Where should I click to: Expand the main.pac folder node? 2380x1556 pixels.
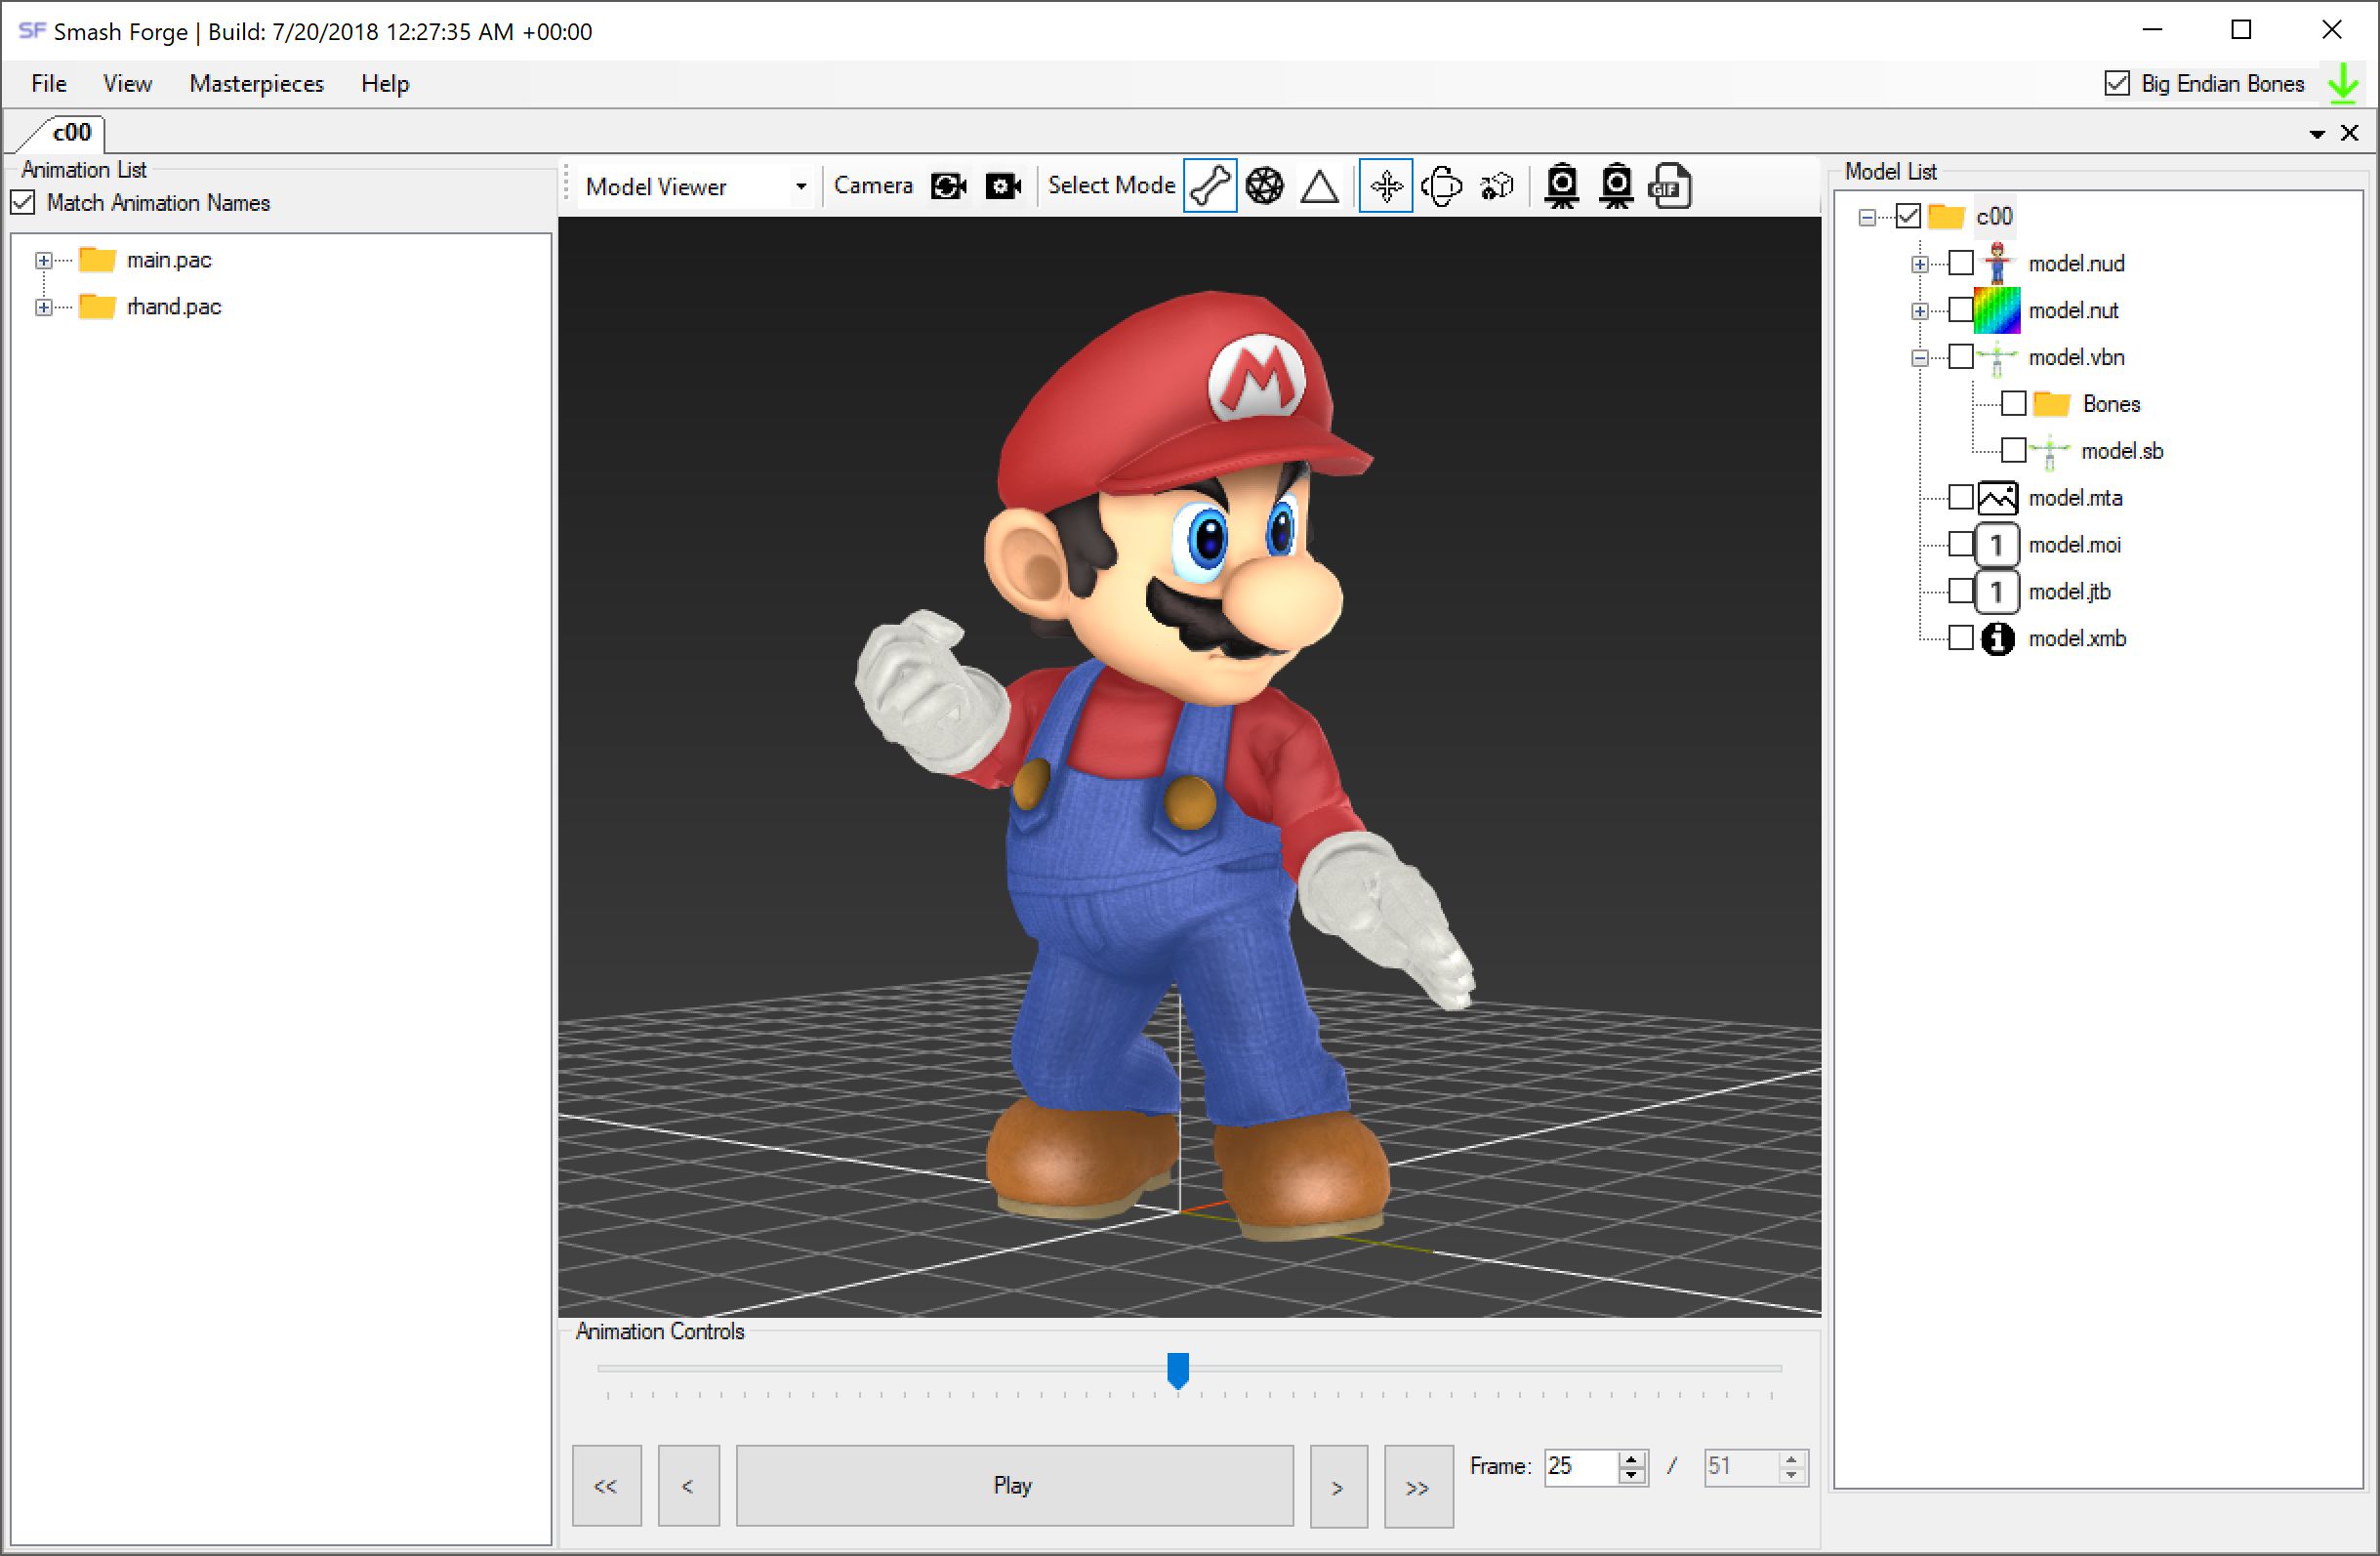tap(44, 260)
